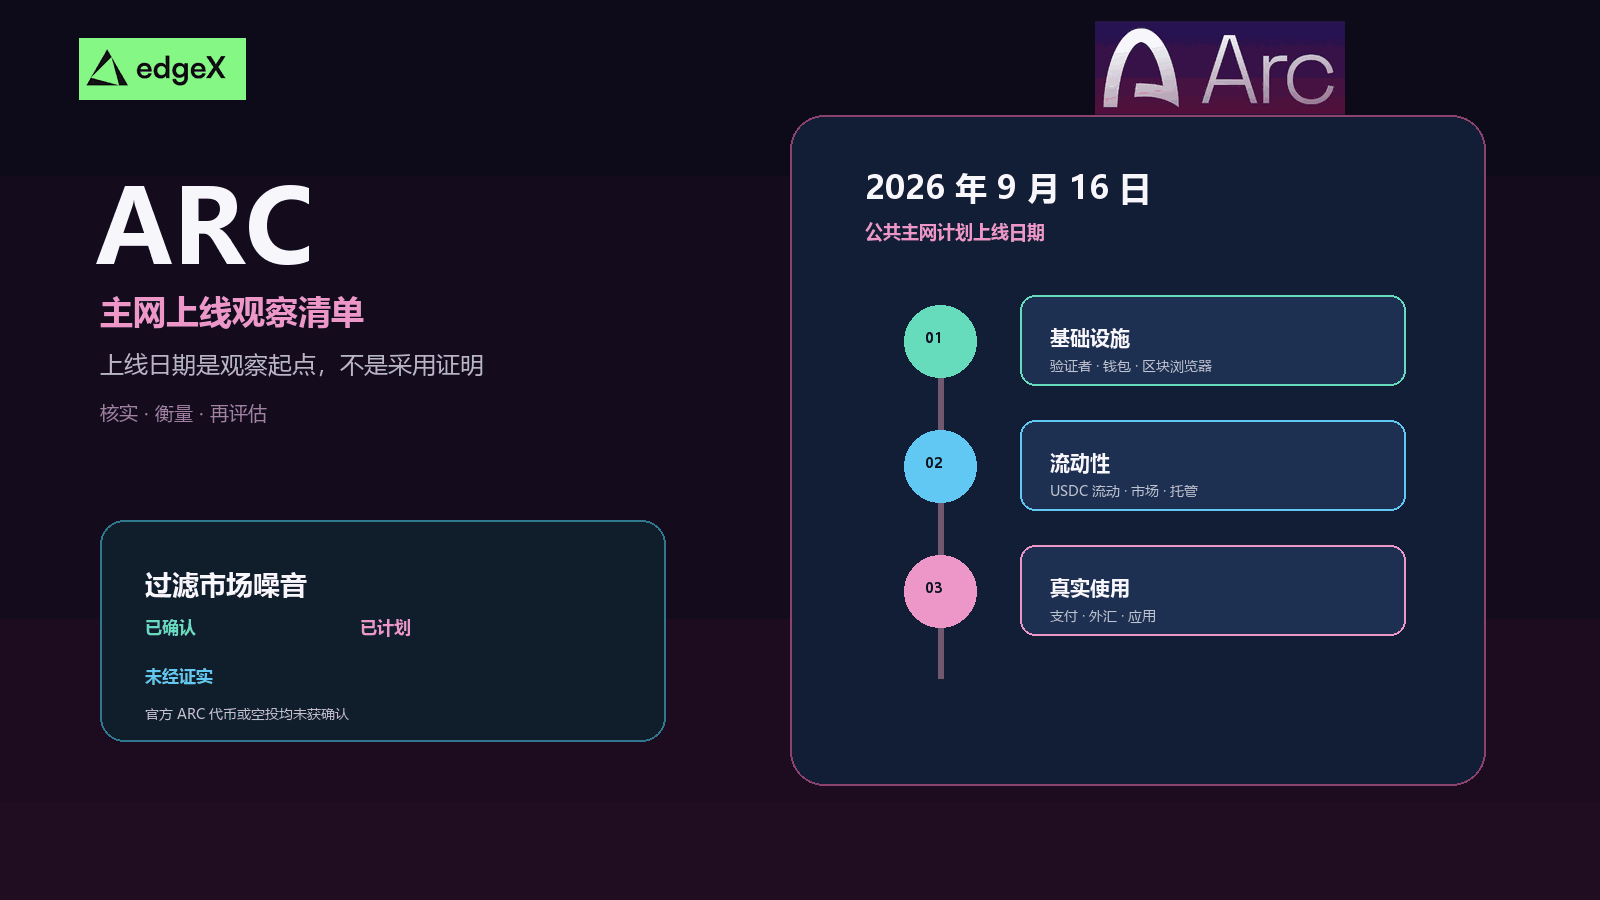Click the 未经证实 status label

(178, 676)
